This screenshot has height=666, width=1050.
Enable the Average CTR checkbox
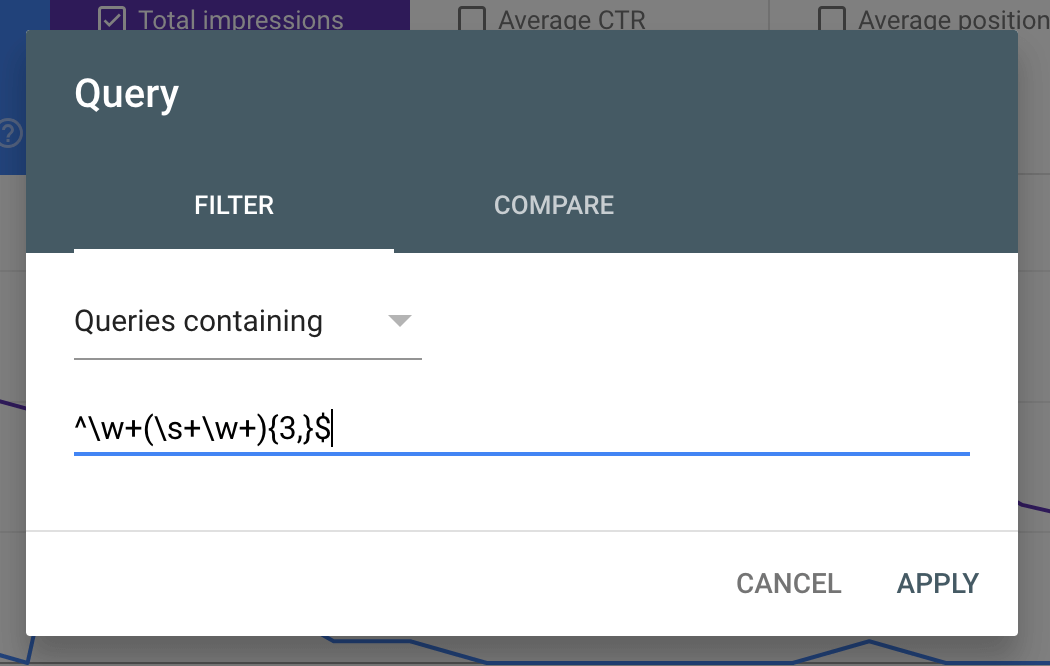pyautogui.click(x=471, y=19)
